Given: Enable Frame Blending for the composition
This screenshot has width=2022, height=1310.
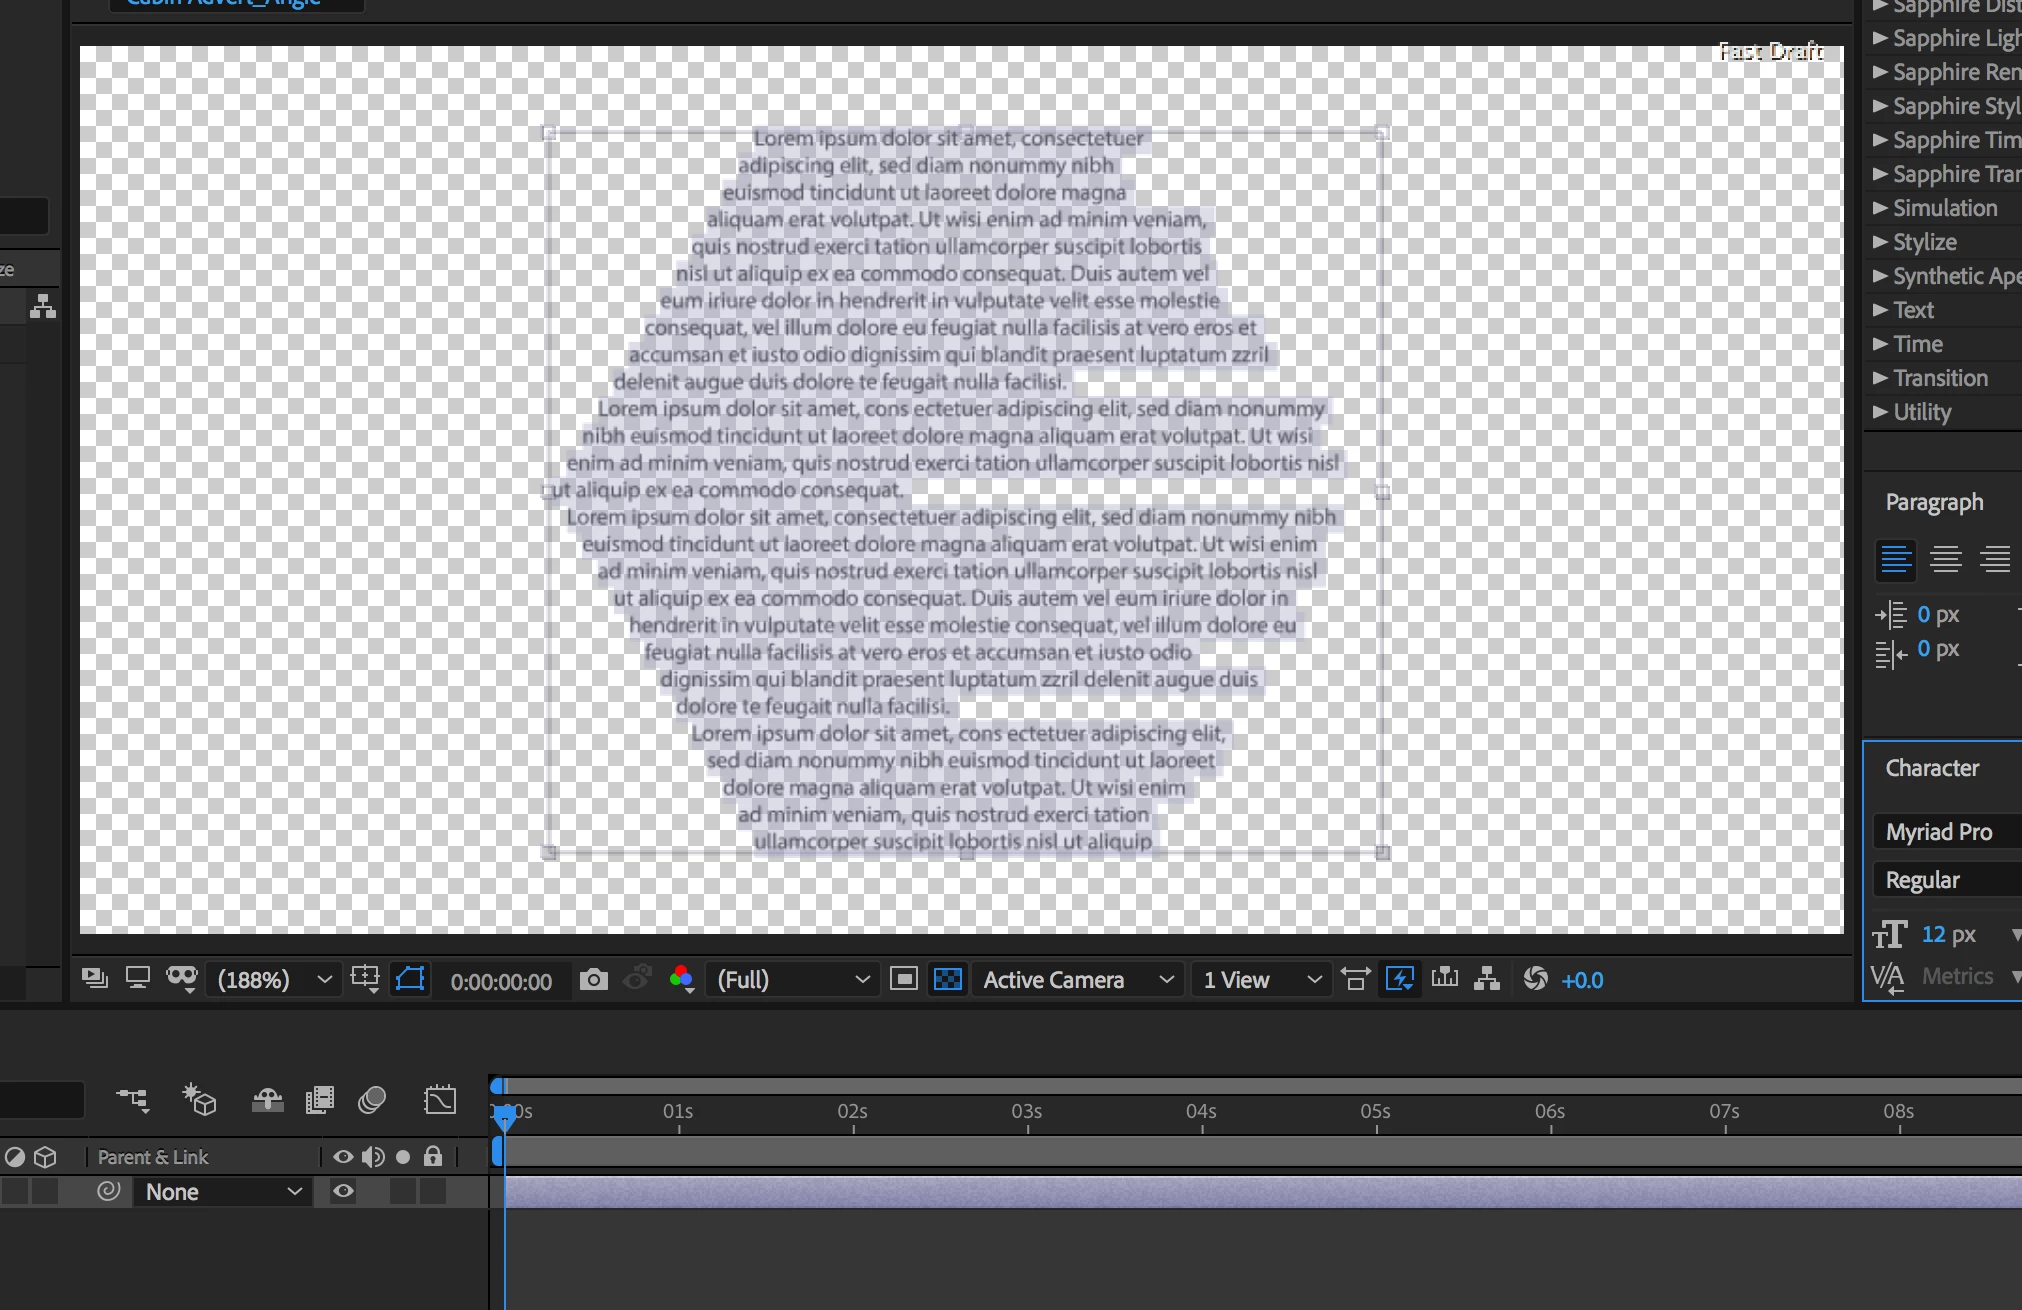Looking at the screenshot, I should 319,1100.
